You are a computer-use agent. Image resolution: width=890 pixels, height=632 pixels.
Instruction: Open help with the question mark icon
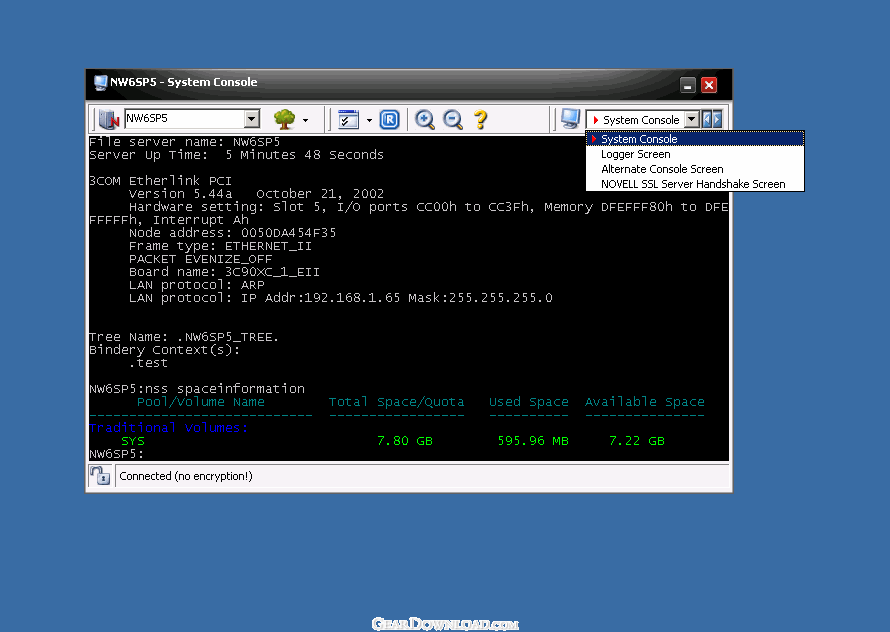[x=480, y=119]
